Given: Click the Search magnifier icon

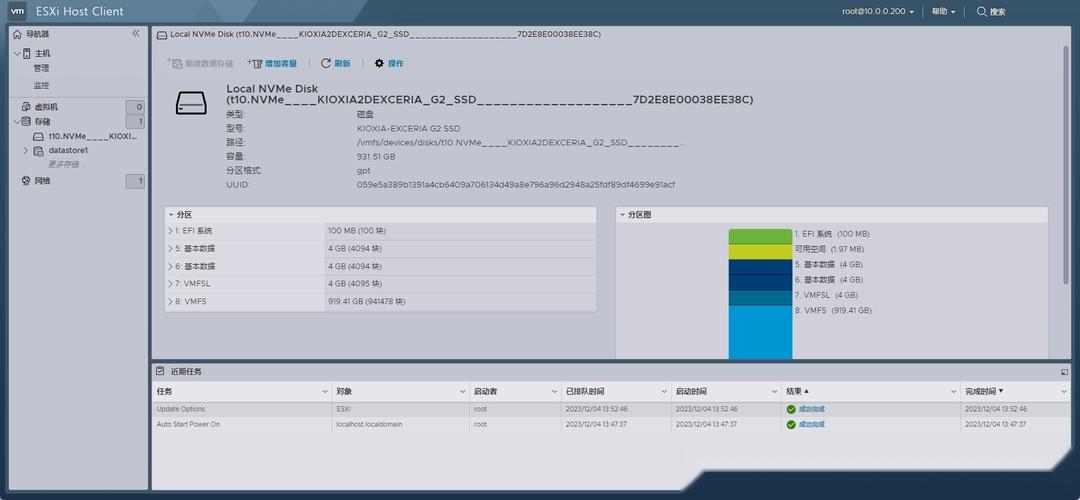Looking at the screenshot, I should [982, 12].
